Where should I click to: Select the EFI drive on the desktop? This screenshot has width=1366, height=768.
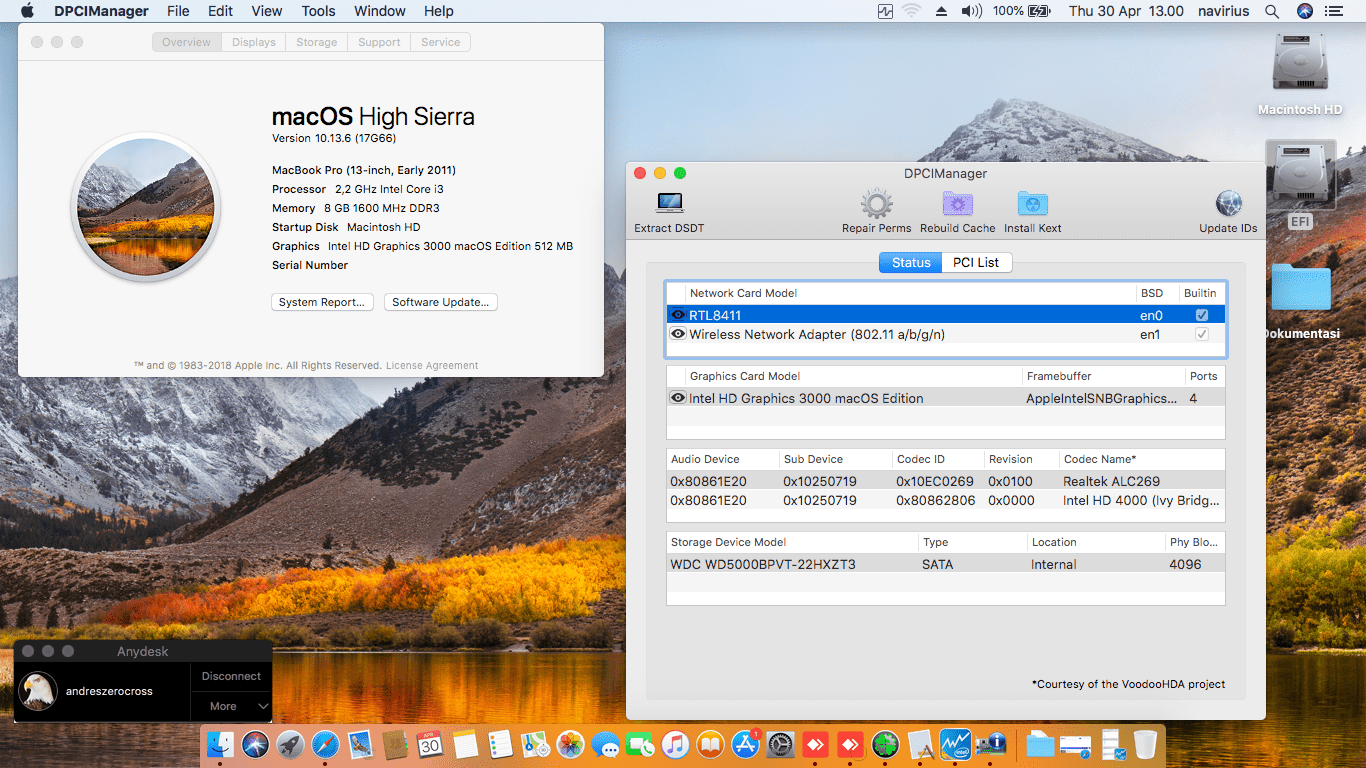pyautogui.click(x=1300, y=176)
